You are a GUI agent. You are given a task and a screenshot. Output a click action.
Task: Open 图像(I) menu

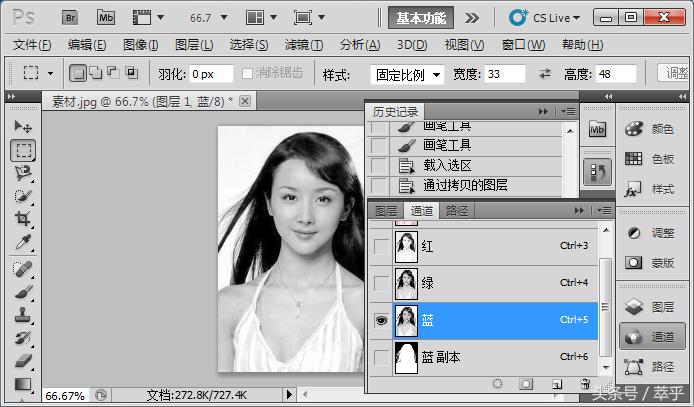coord(140,45)
